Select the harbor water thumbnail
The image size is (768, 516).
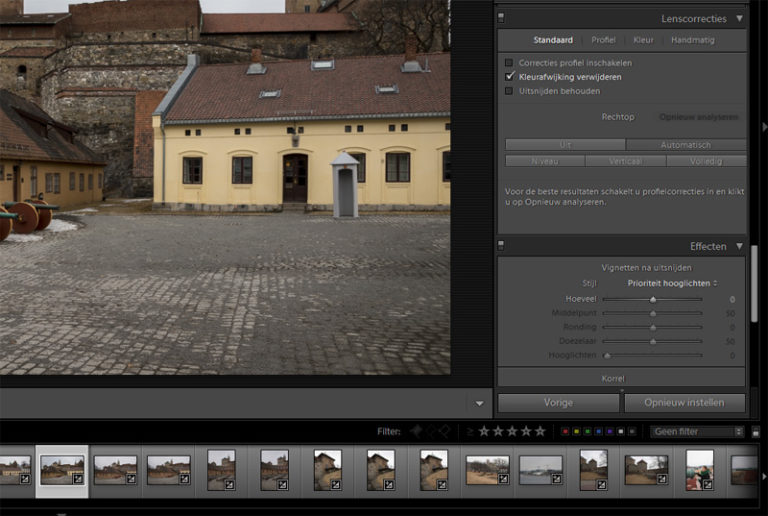coord(541,470)
